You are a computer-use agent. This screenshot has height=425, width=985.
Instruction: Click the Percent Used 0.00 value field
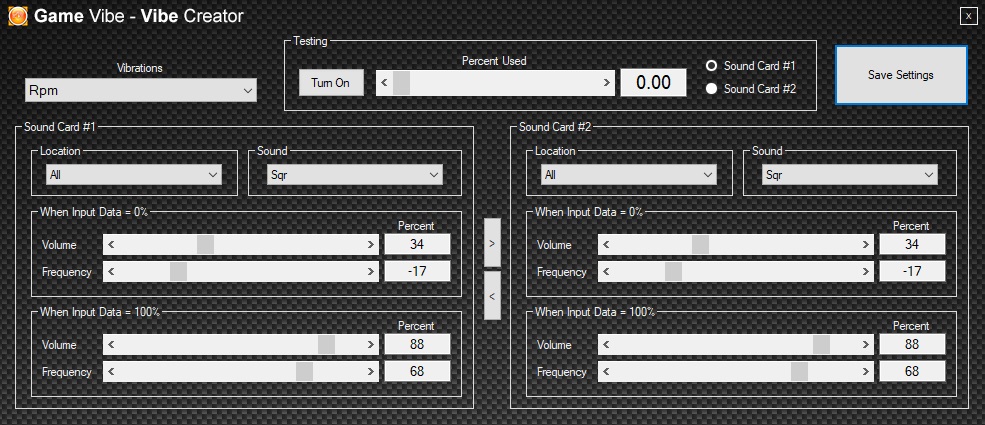653,83
